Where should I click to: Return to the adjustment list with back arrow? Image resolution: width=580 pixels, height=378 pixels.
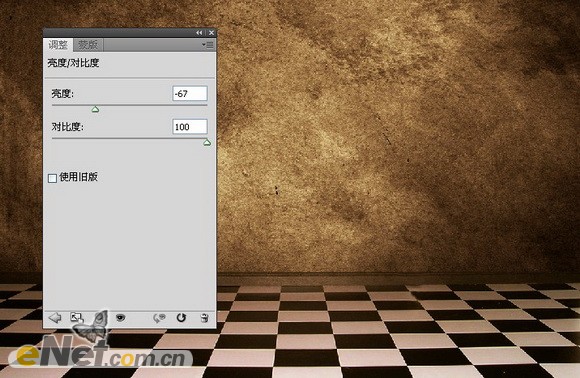tap(55, 318)
